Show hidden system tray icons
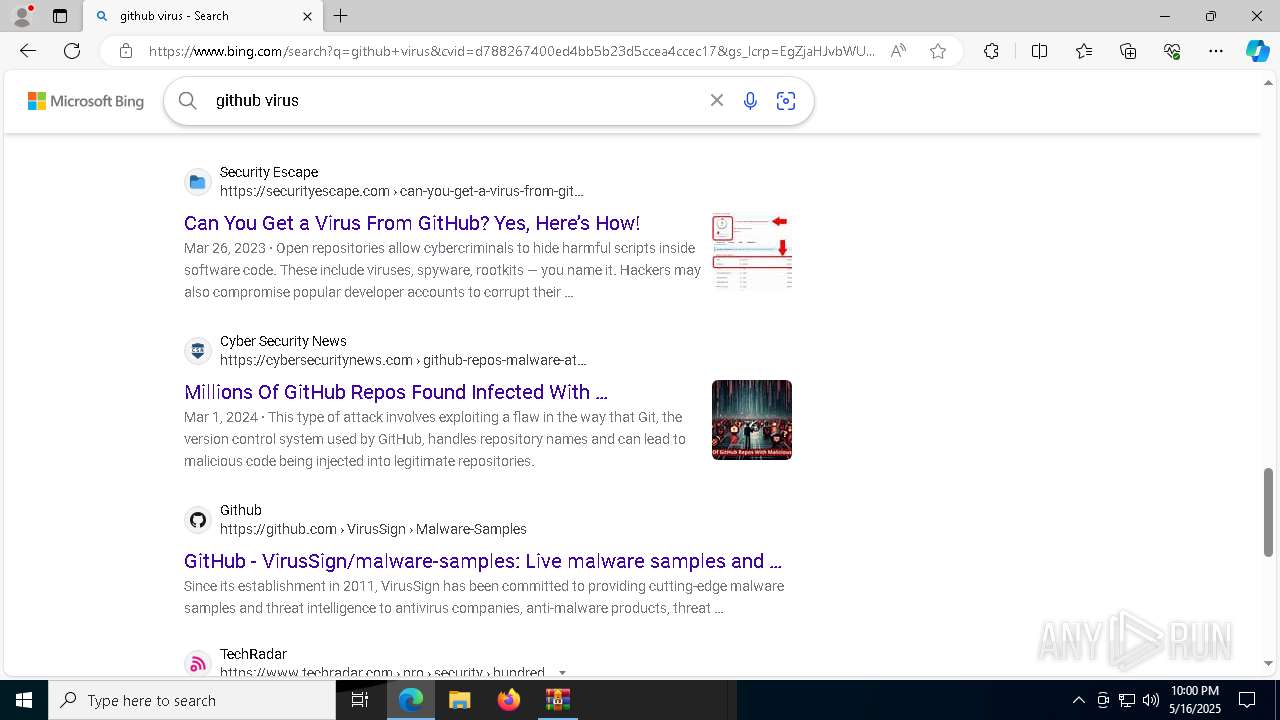This screenshot has width=1280, height=720. point(1078,700)
